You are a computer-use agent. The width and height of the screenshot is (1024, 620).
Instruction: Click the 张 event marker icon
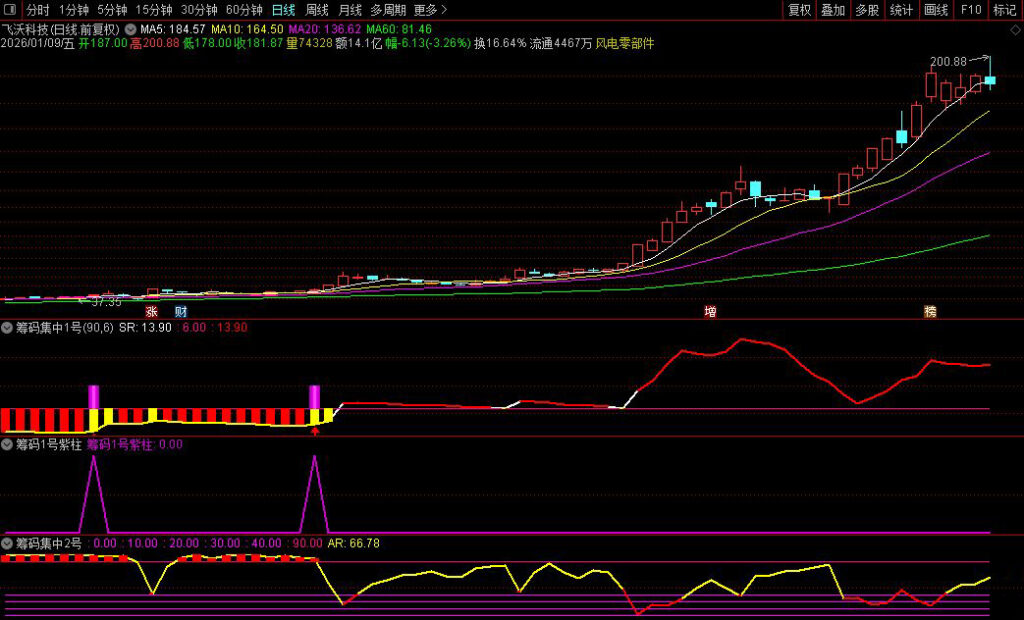[152, 312]
